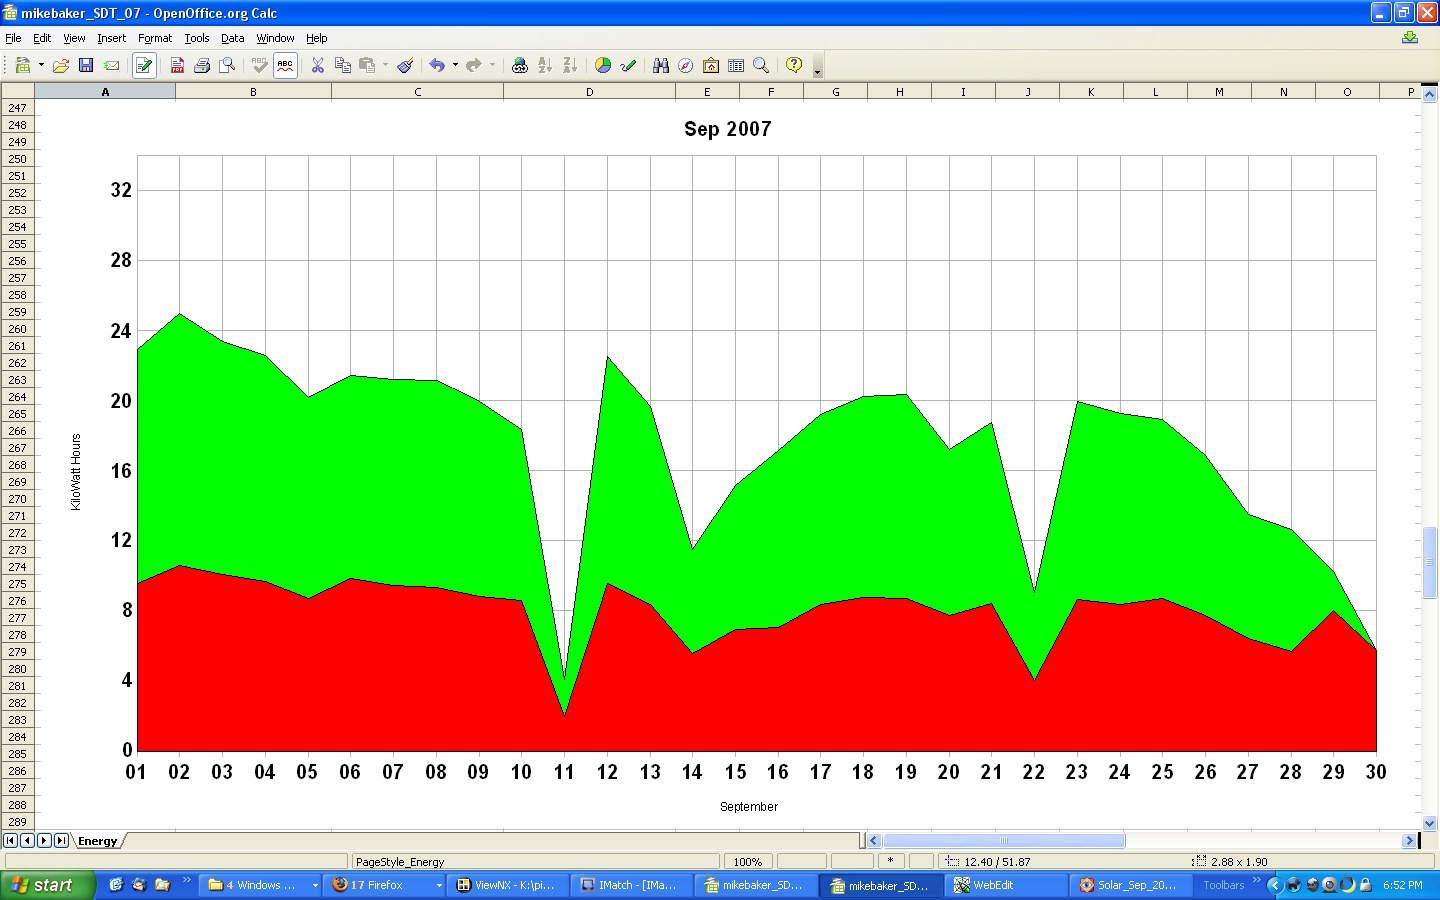Insert a chart using the chart icon

pyautogui.click(x=603, y=65)
